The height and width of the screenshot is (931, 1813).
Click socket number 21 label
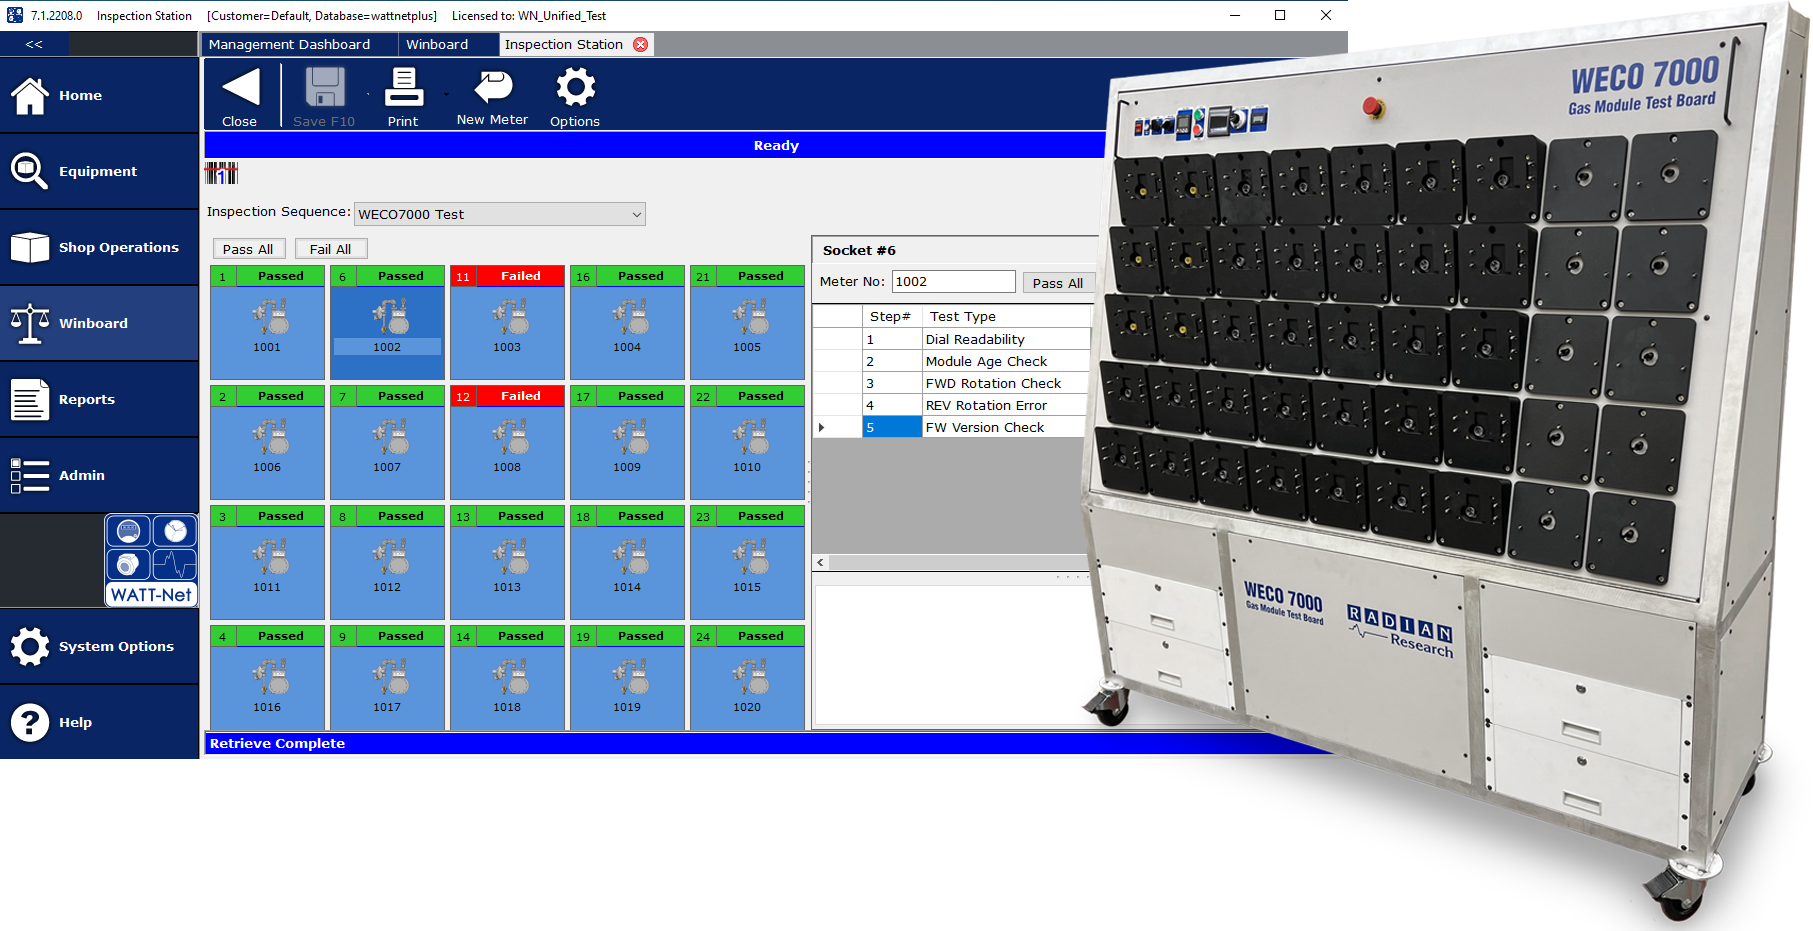point(703,277)
